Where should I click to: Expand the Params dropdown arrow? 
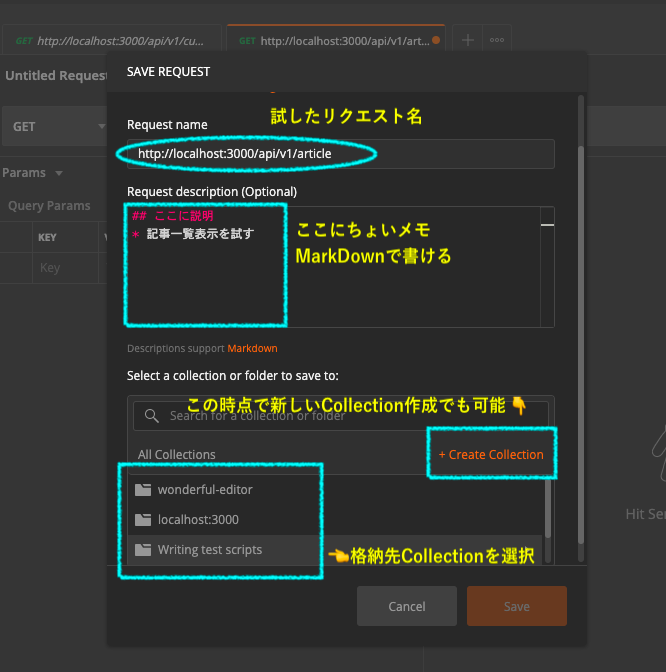pos(59,173)
